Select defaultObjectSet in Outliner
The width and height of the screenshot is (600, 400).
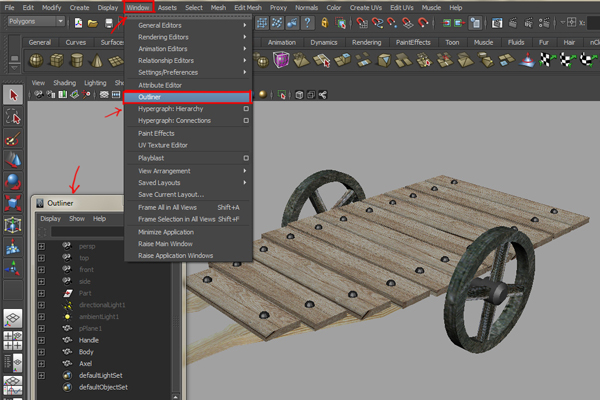pos(103,387)
